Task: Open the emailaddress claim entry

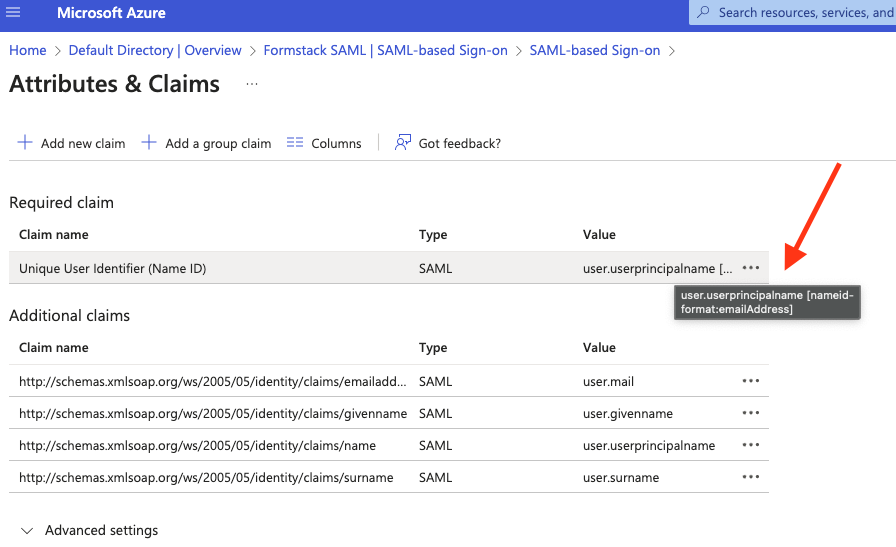Action: point(213,381)
